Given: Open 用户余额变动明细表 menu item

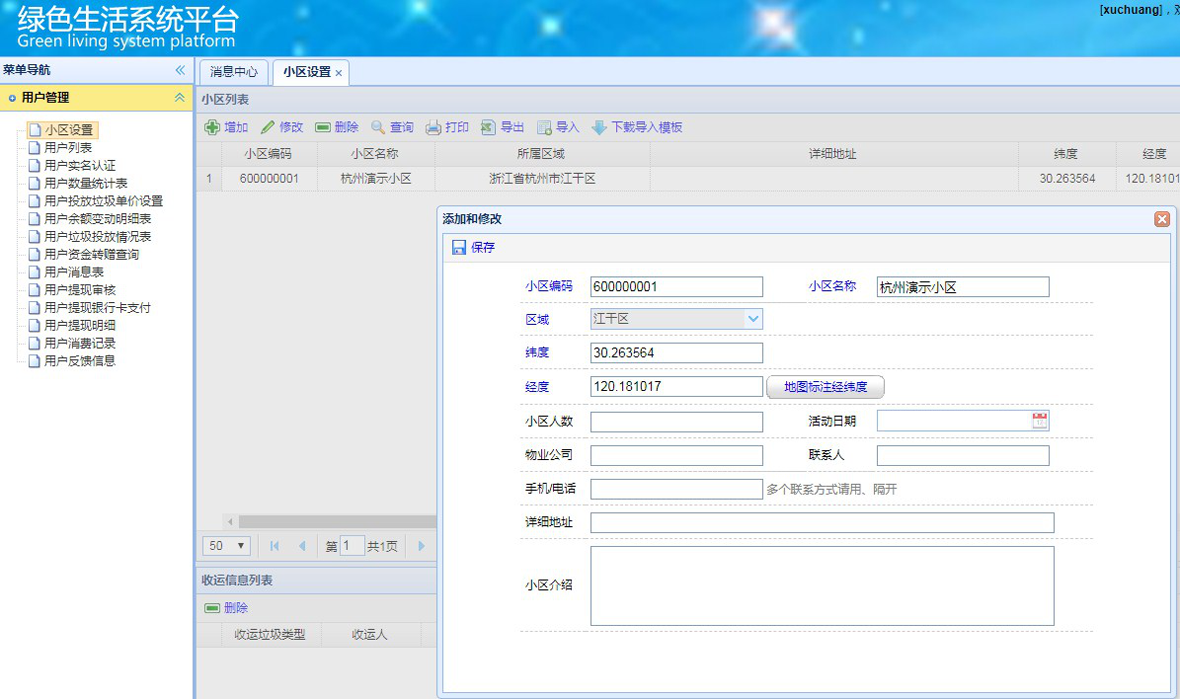Looking at the screenshot, I should 98,219.
